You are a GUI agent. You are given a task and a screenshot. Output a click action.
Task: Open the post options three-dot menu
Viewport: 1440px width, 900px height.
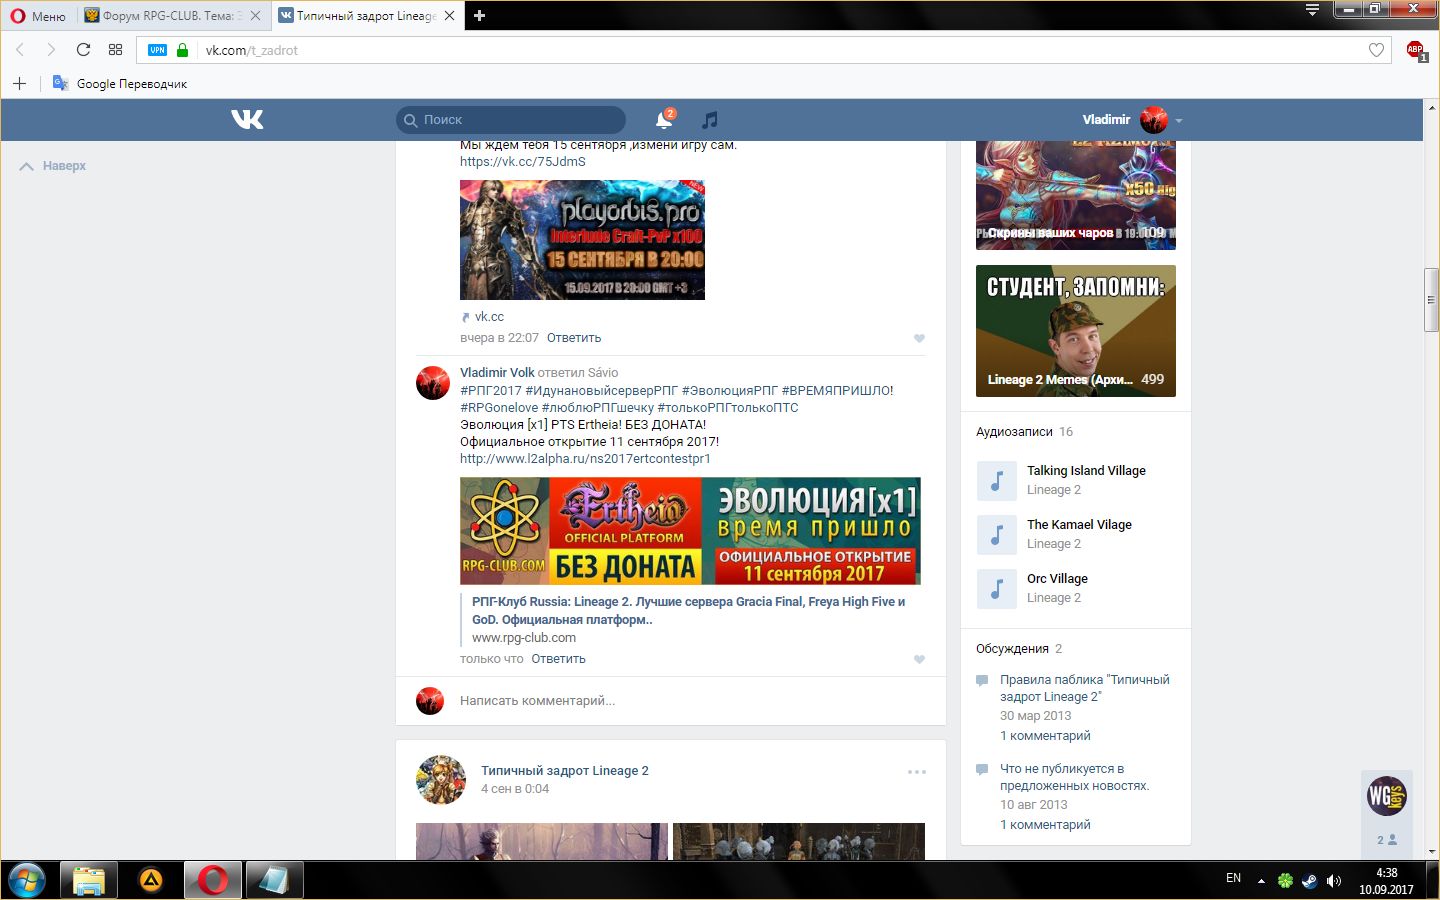pos(917,772)
